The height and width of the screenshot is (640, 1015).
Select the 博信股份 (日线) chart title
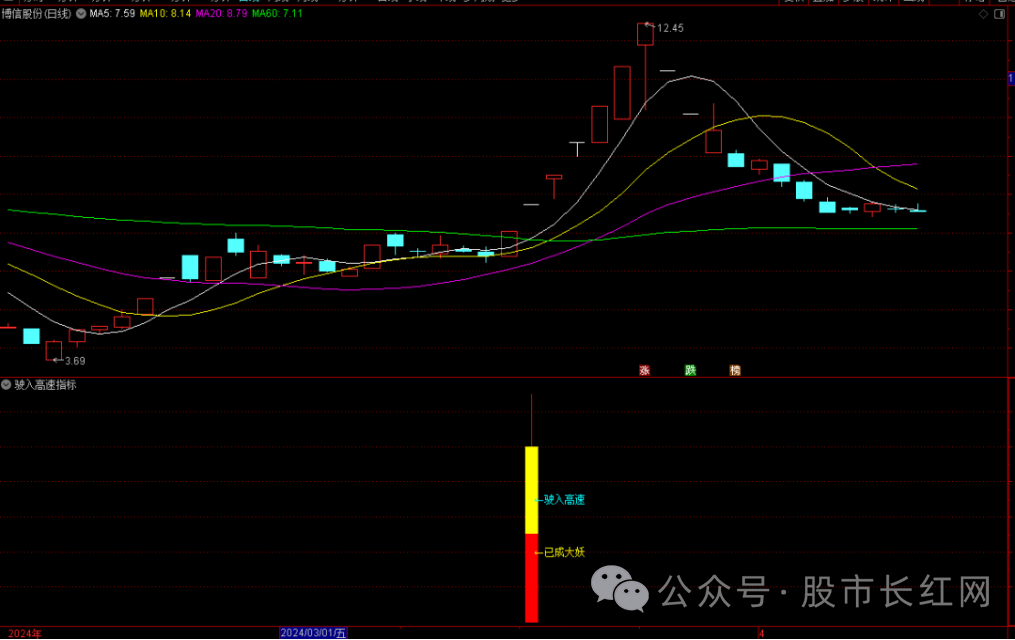click(x=37, y=14)
